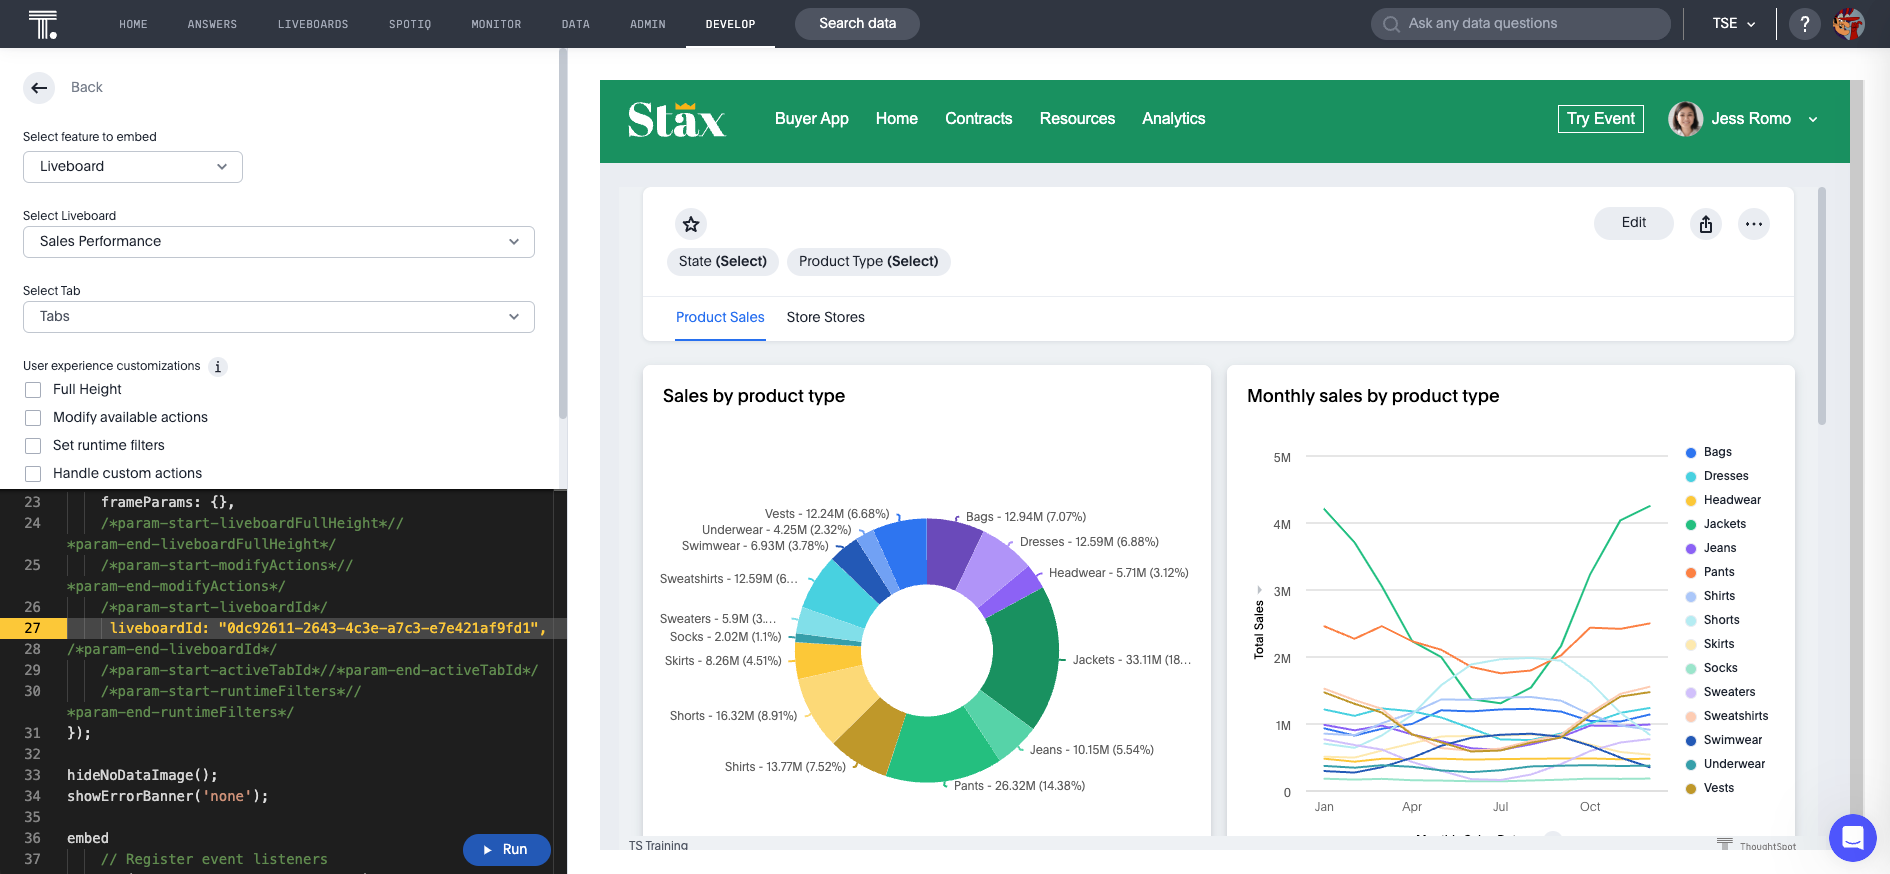This screenshot has width=1890, height=874.
Task: Enable the Full Height checkbox
Action: tap(33, 390)
